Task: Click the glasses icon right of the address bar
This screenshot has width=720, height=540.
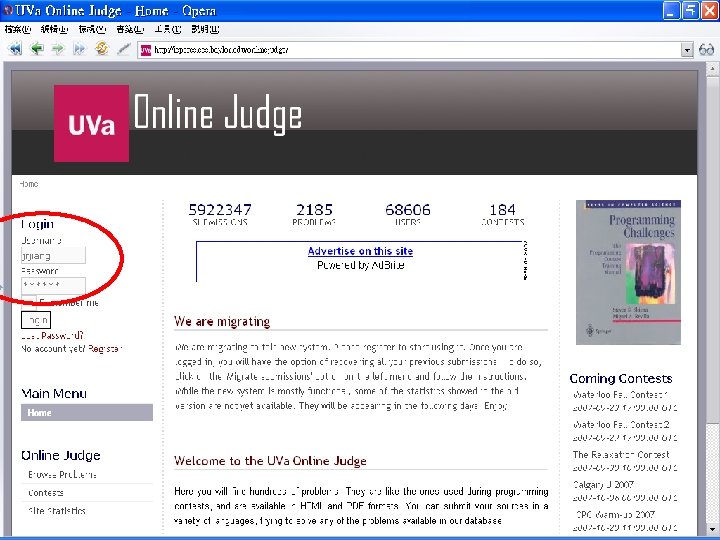Action: tap(706, 50)
